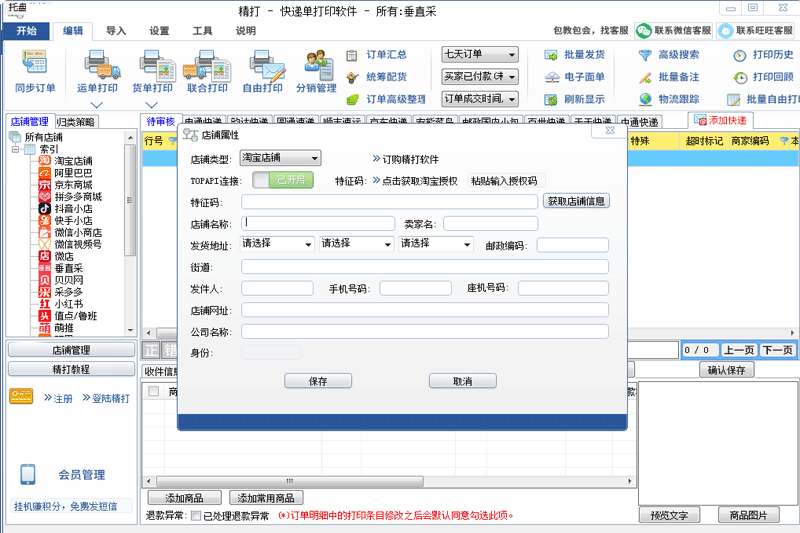Viewport: 800px width, 533px height.
Task: Collapse the 索引 tree node
Action: click(17, 149)
